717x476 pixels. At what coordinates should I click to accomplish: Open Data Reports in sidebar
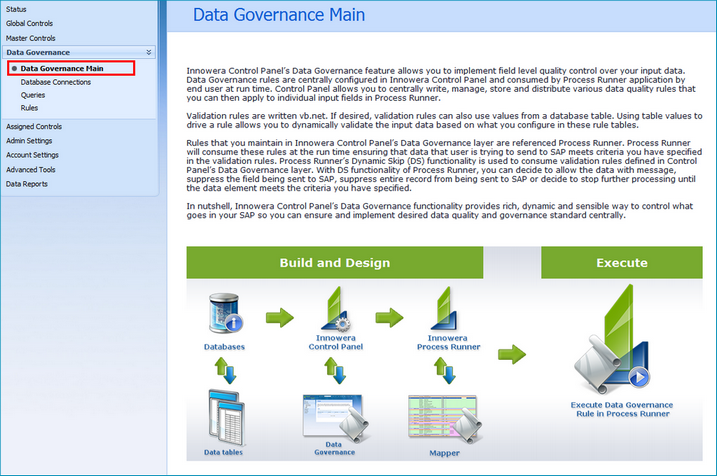[27, 184]
